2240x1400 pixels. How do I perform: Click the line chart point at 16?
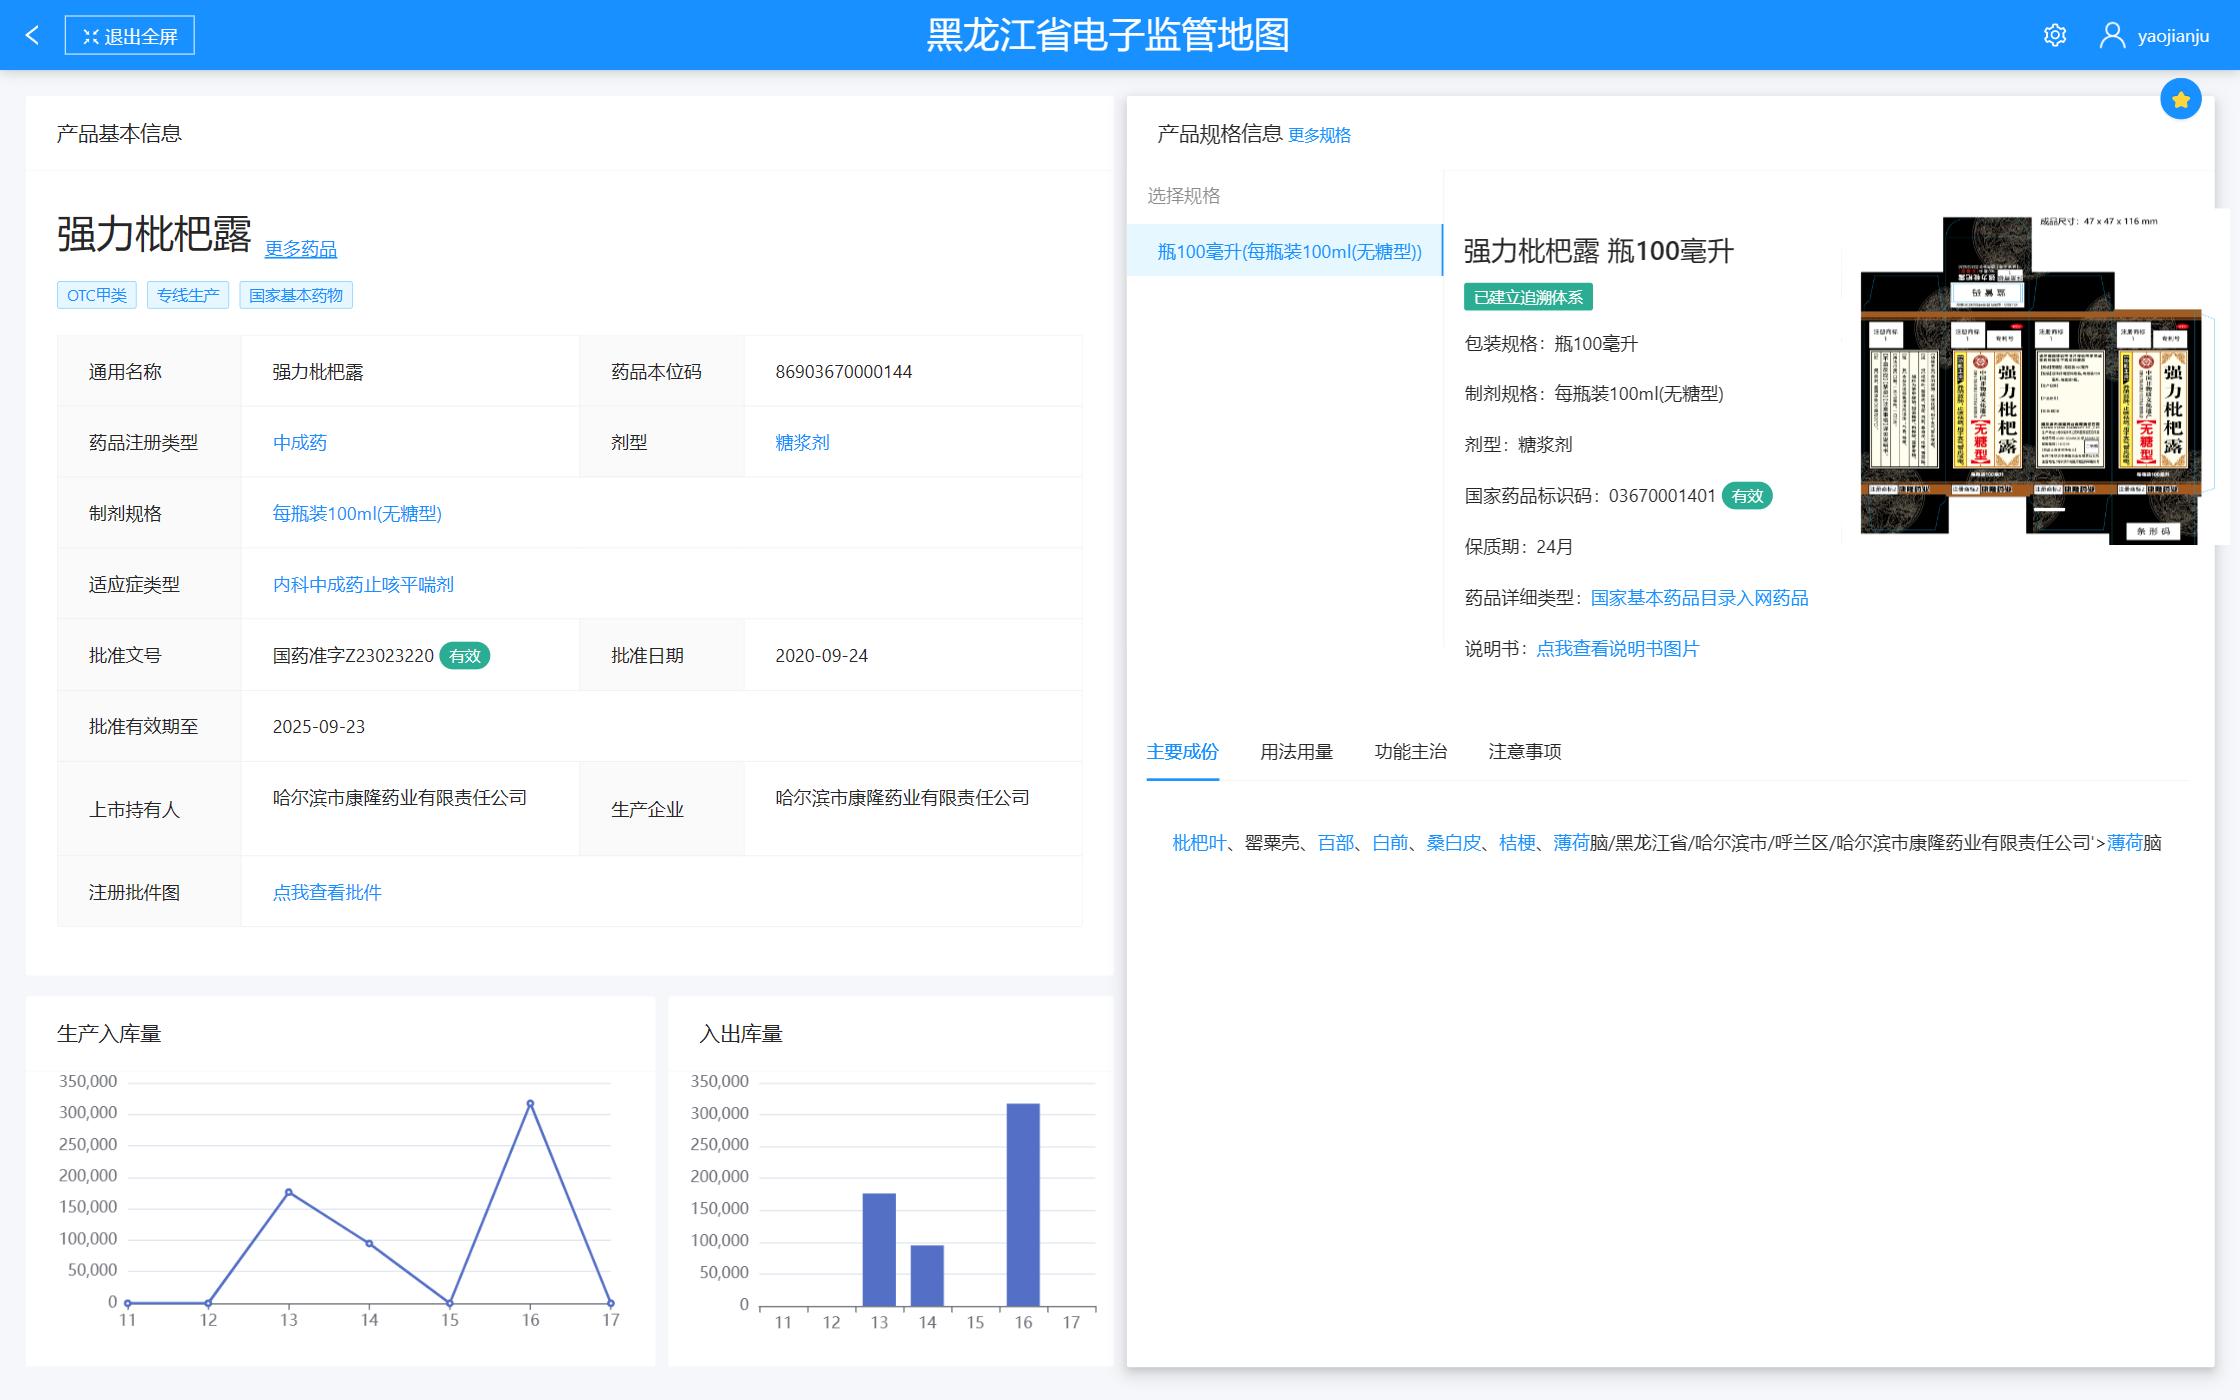(x=530, y=1104)
